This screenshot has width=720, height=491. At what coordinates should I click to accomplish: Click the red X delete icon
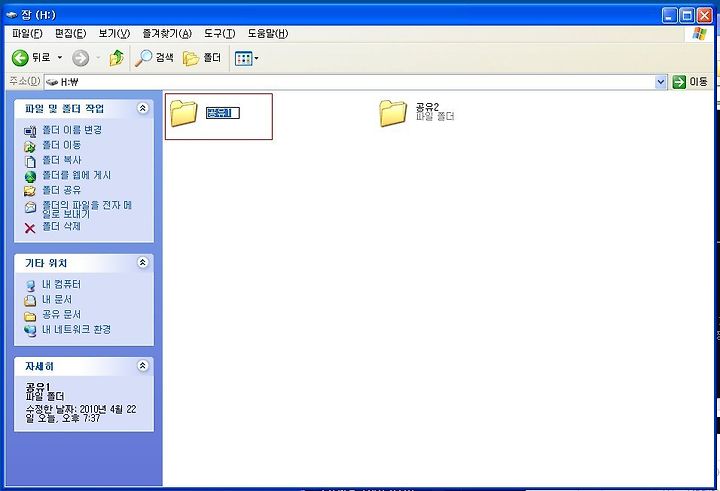click(30, 228)
